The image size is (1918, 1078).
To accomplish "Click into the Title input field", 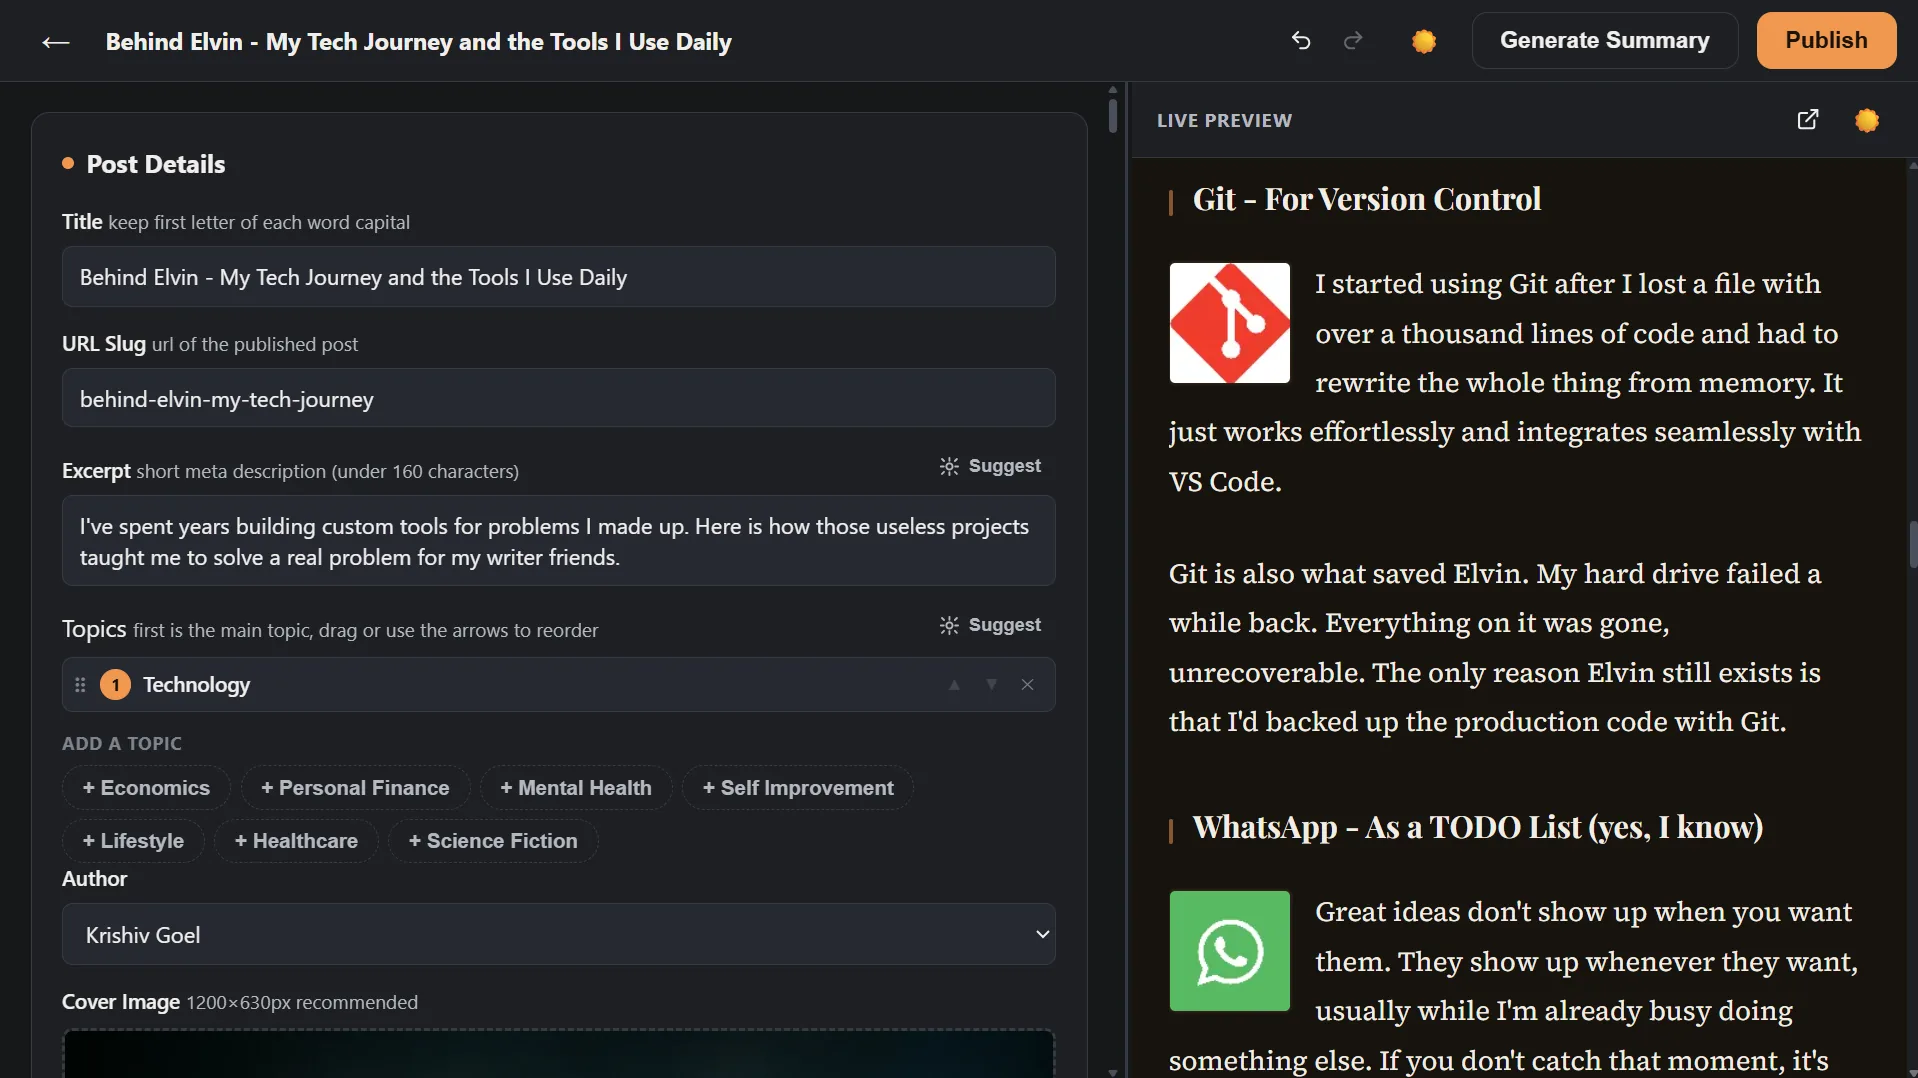I will click(558, 277).
